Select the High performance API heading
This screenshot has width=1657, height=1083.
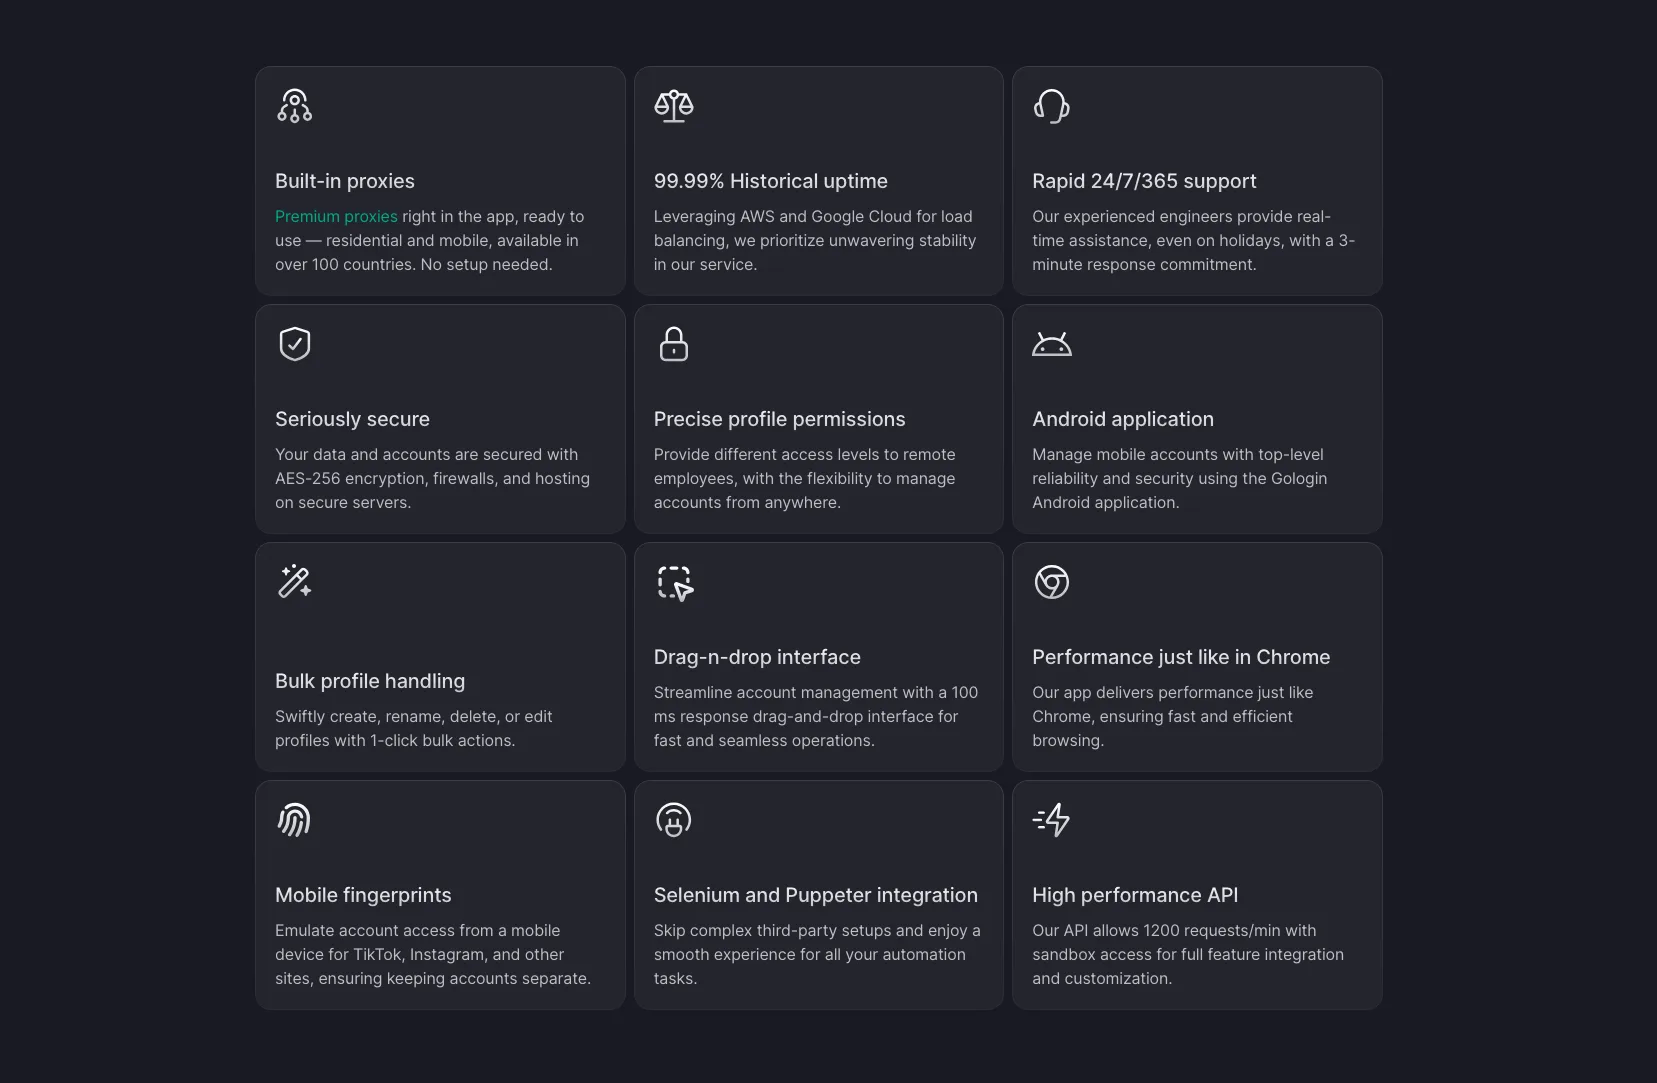[x=1135, y=895]
